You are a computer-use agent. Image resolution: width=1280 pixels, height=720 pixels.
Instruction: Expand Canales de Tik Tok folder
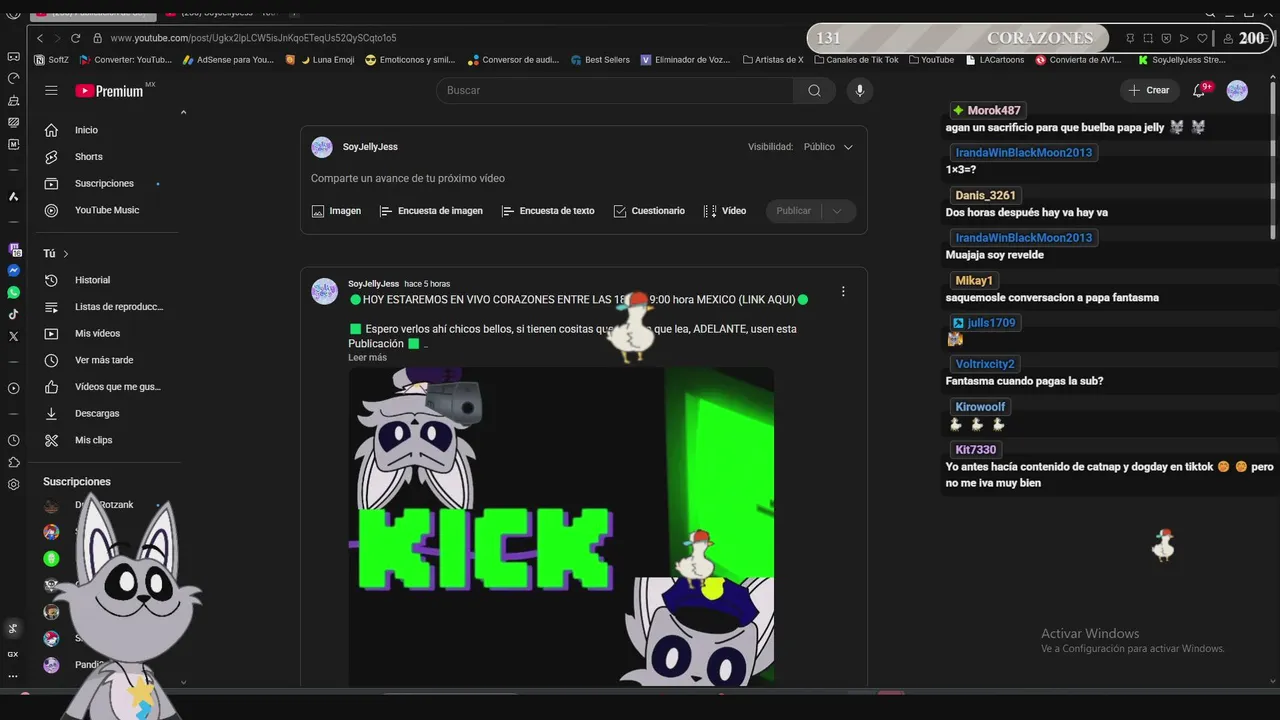point(856,60)
